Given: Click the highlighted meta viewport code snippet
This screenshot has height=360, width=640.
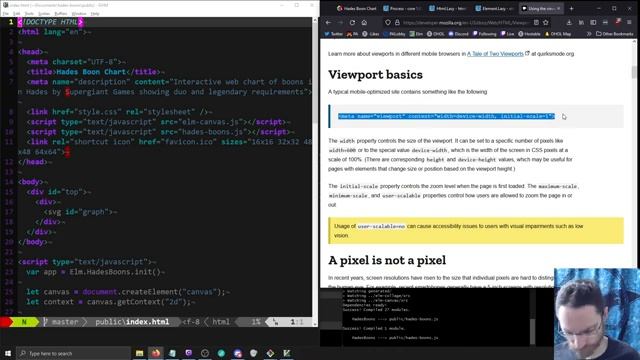Looking at the screenshot, I should (446, 116).
